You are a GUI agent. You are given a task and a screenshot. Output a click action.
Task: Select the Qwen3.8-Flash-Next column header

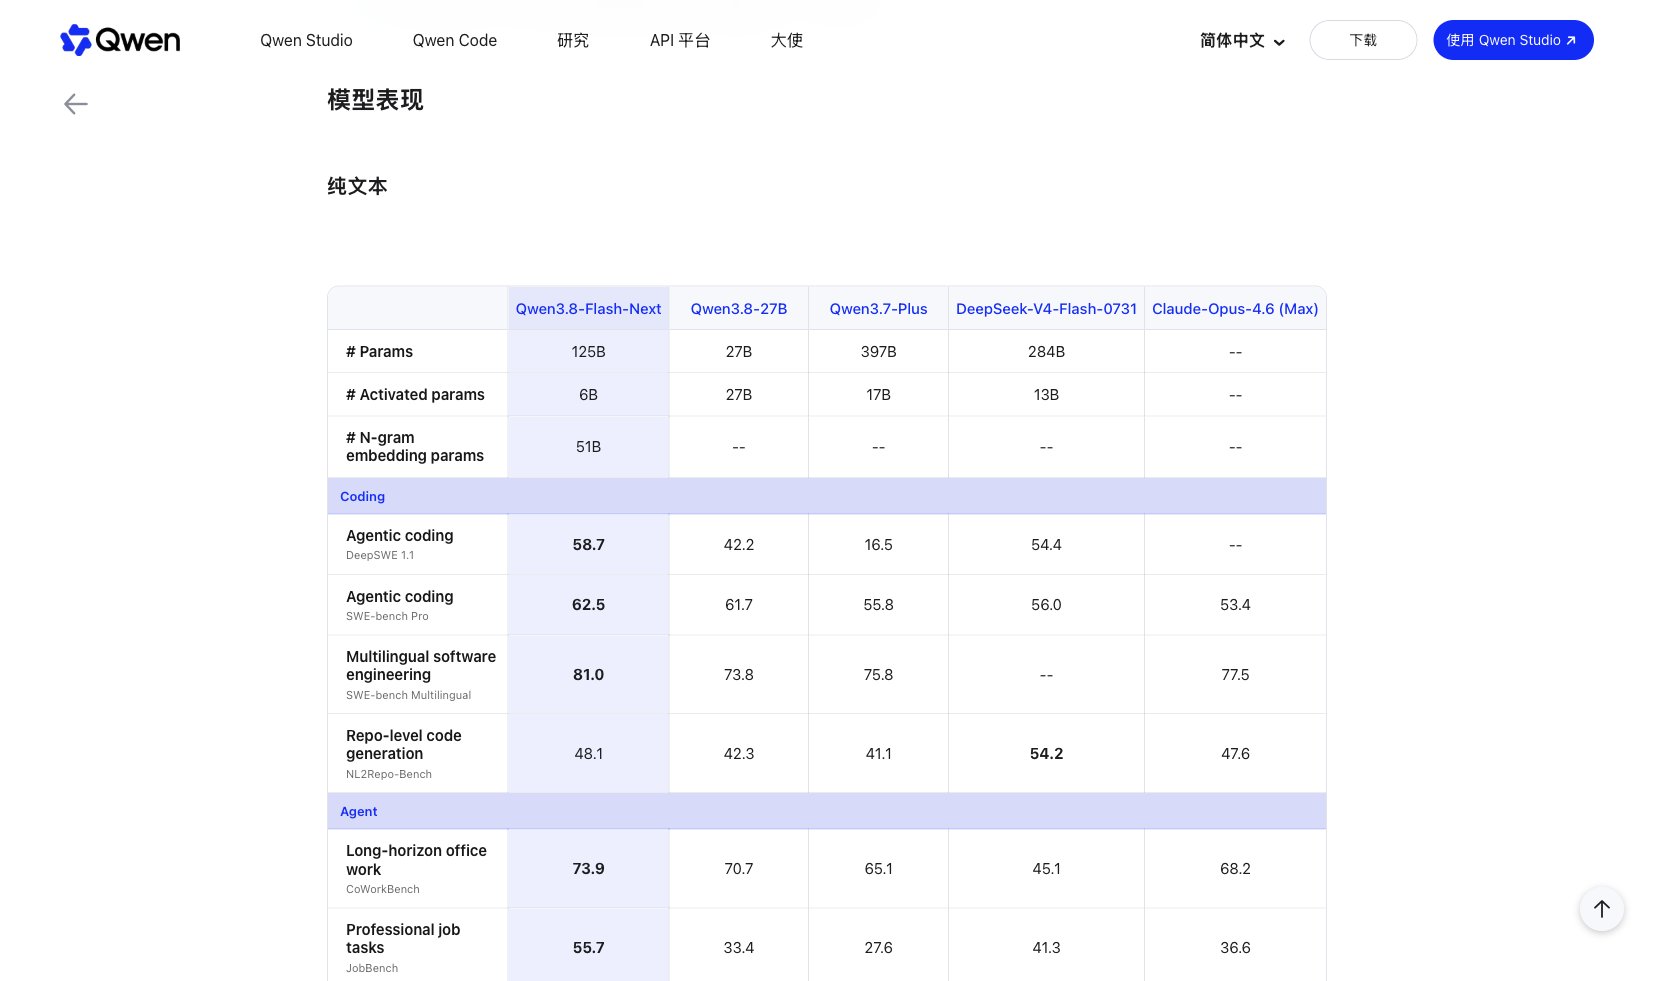click(588, 309)
